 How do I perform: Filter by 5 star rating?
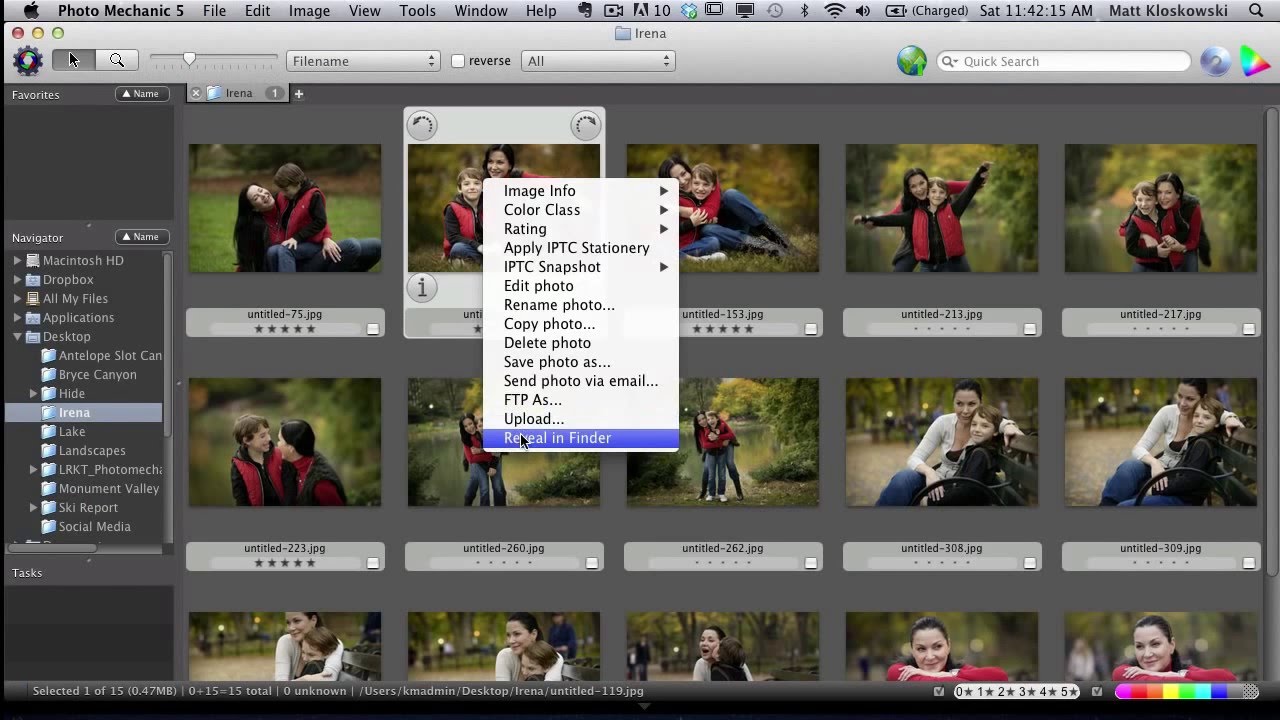pyautogui.click(x=1069, y=691)
